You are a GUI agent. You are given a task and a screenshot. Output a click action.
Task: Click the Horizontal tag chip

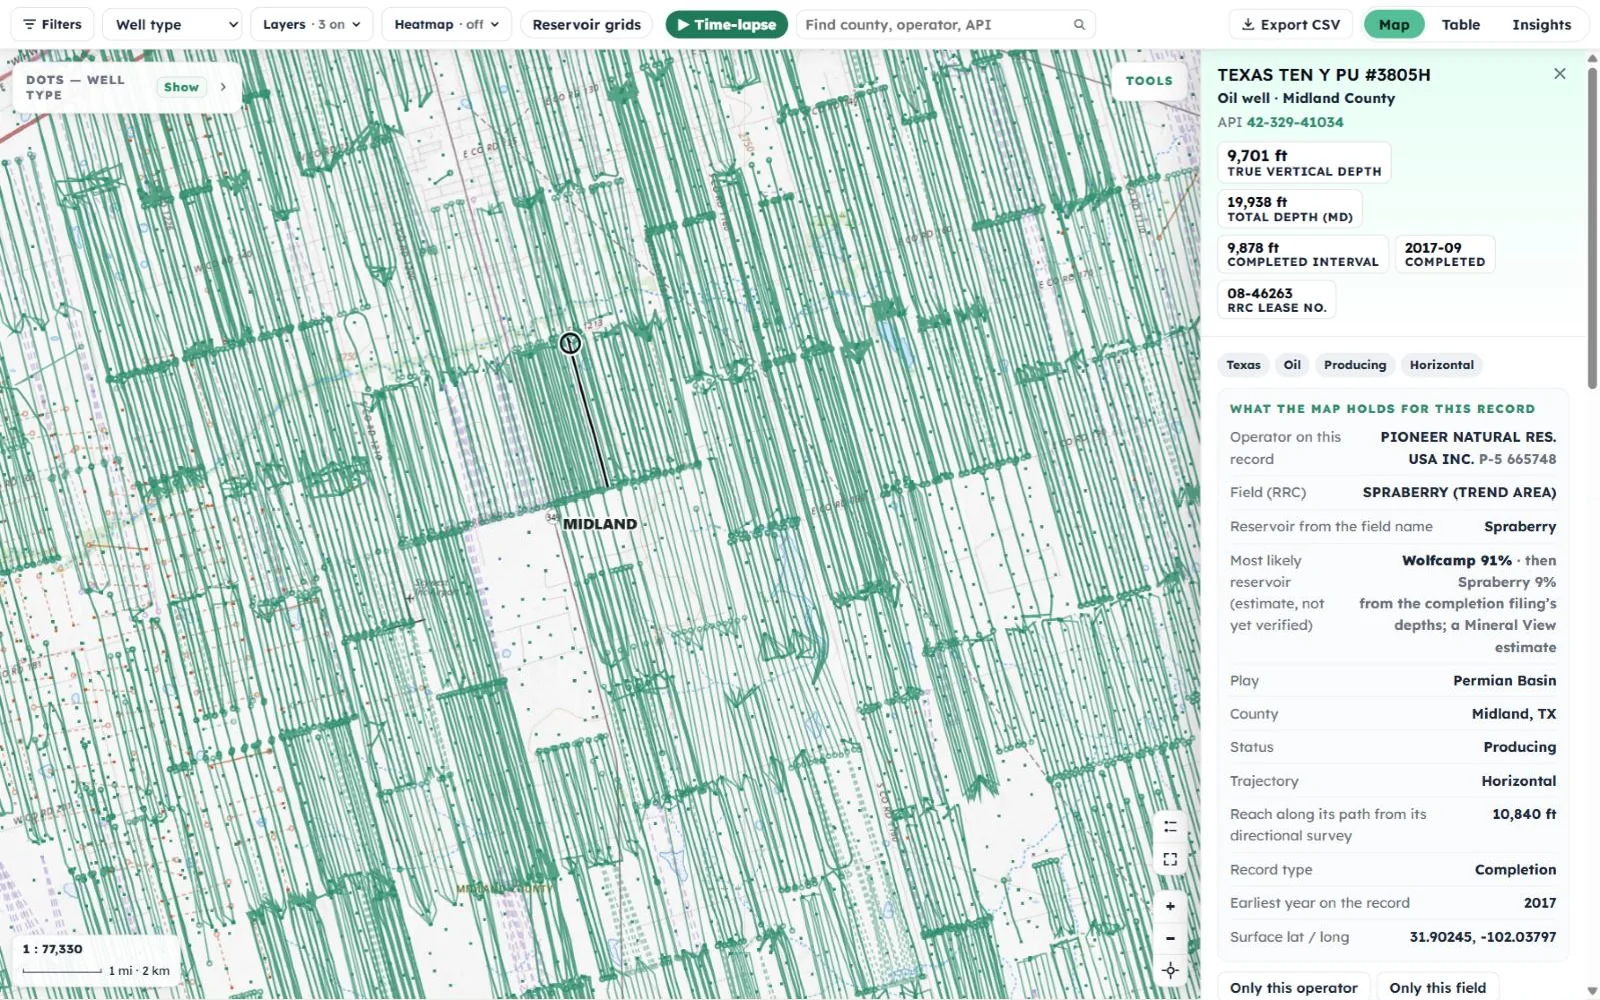(1441, 365)
